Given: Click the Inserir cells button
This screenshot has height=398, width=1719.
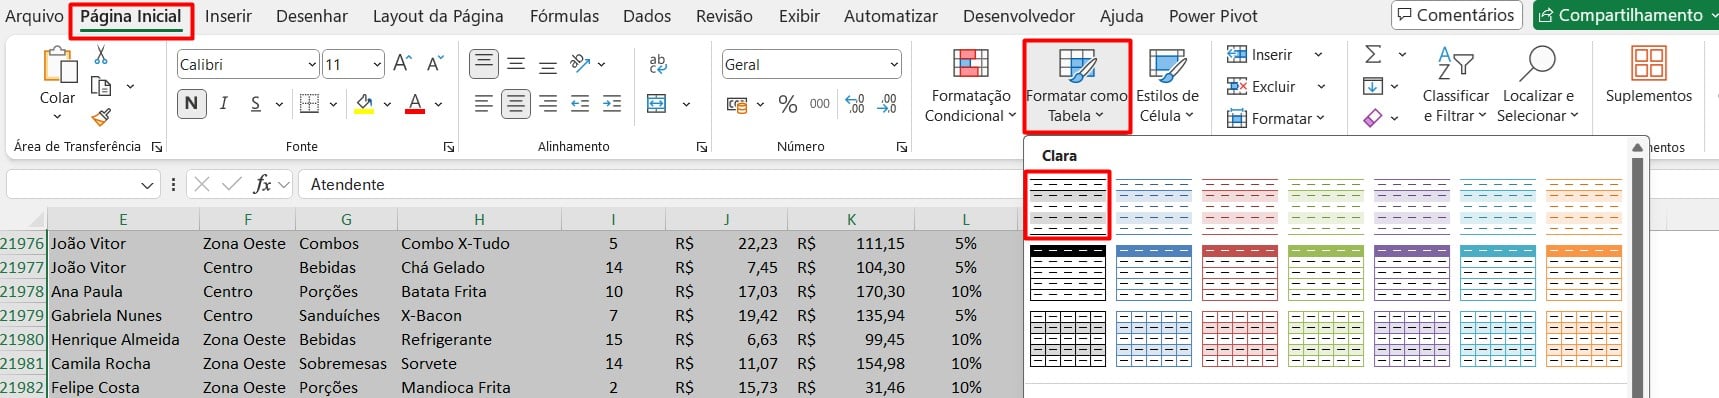Looking at the screenshot, I should tap(1259, 54).
